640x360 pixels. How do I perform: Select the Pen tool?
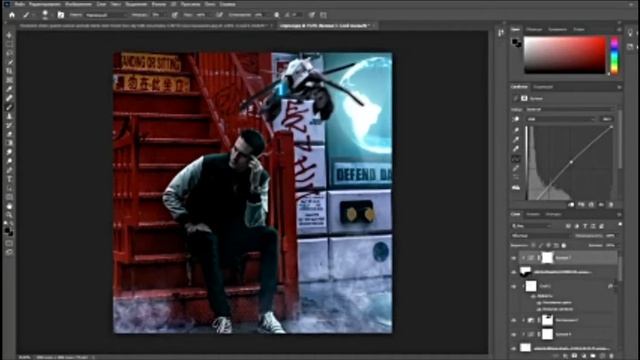pos(9,170)
